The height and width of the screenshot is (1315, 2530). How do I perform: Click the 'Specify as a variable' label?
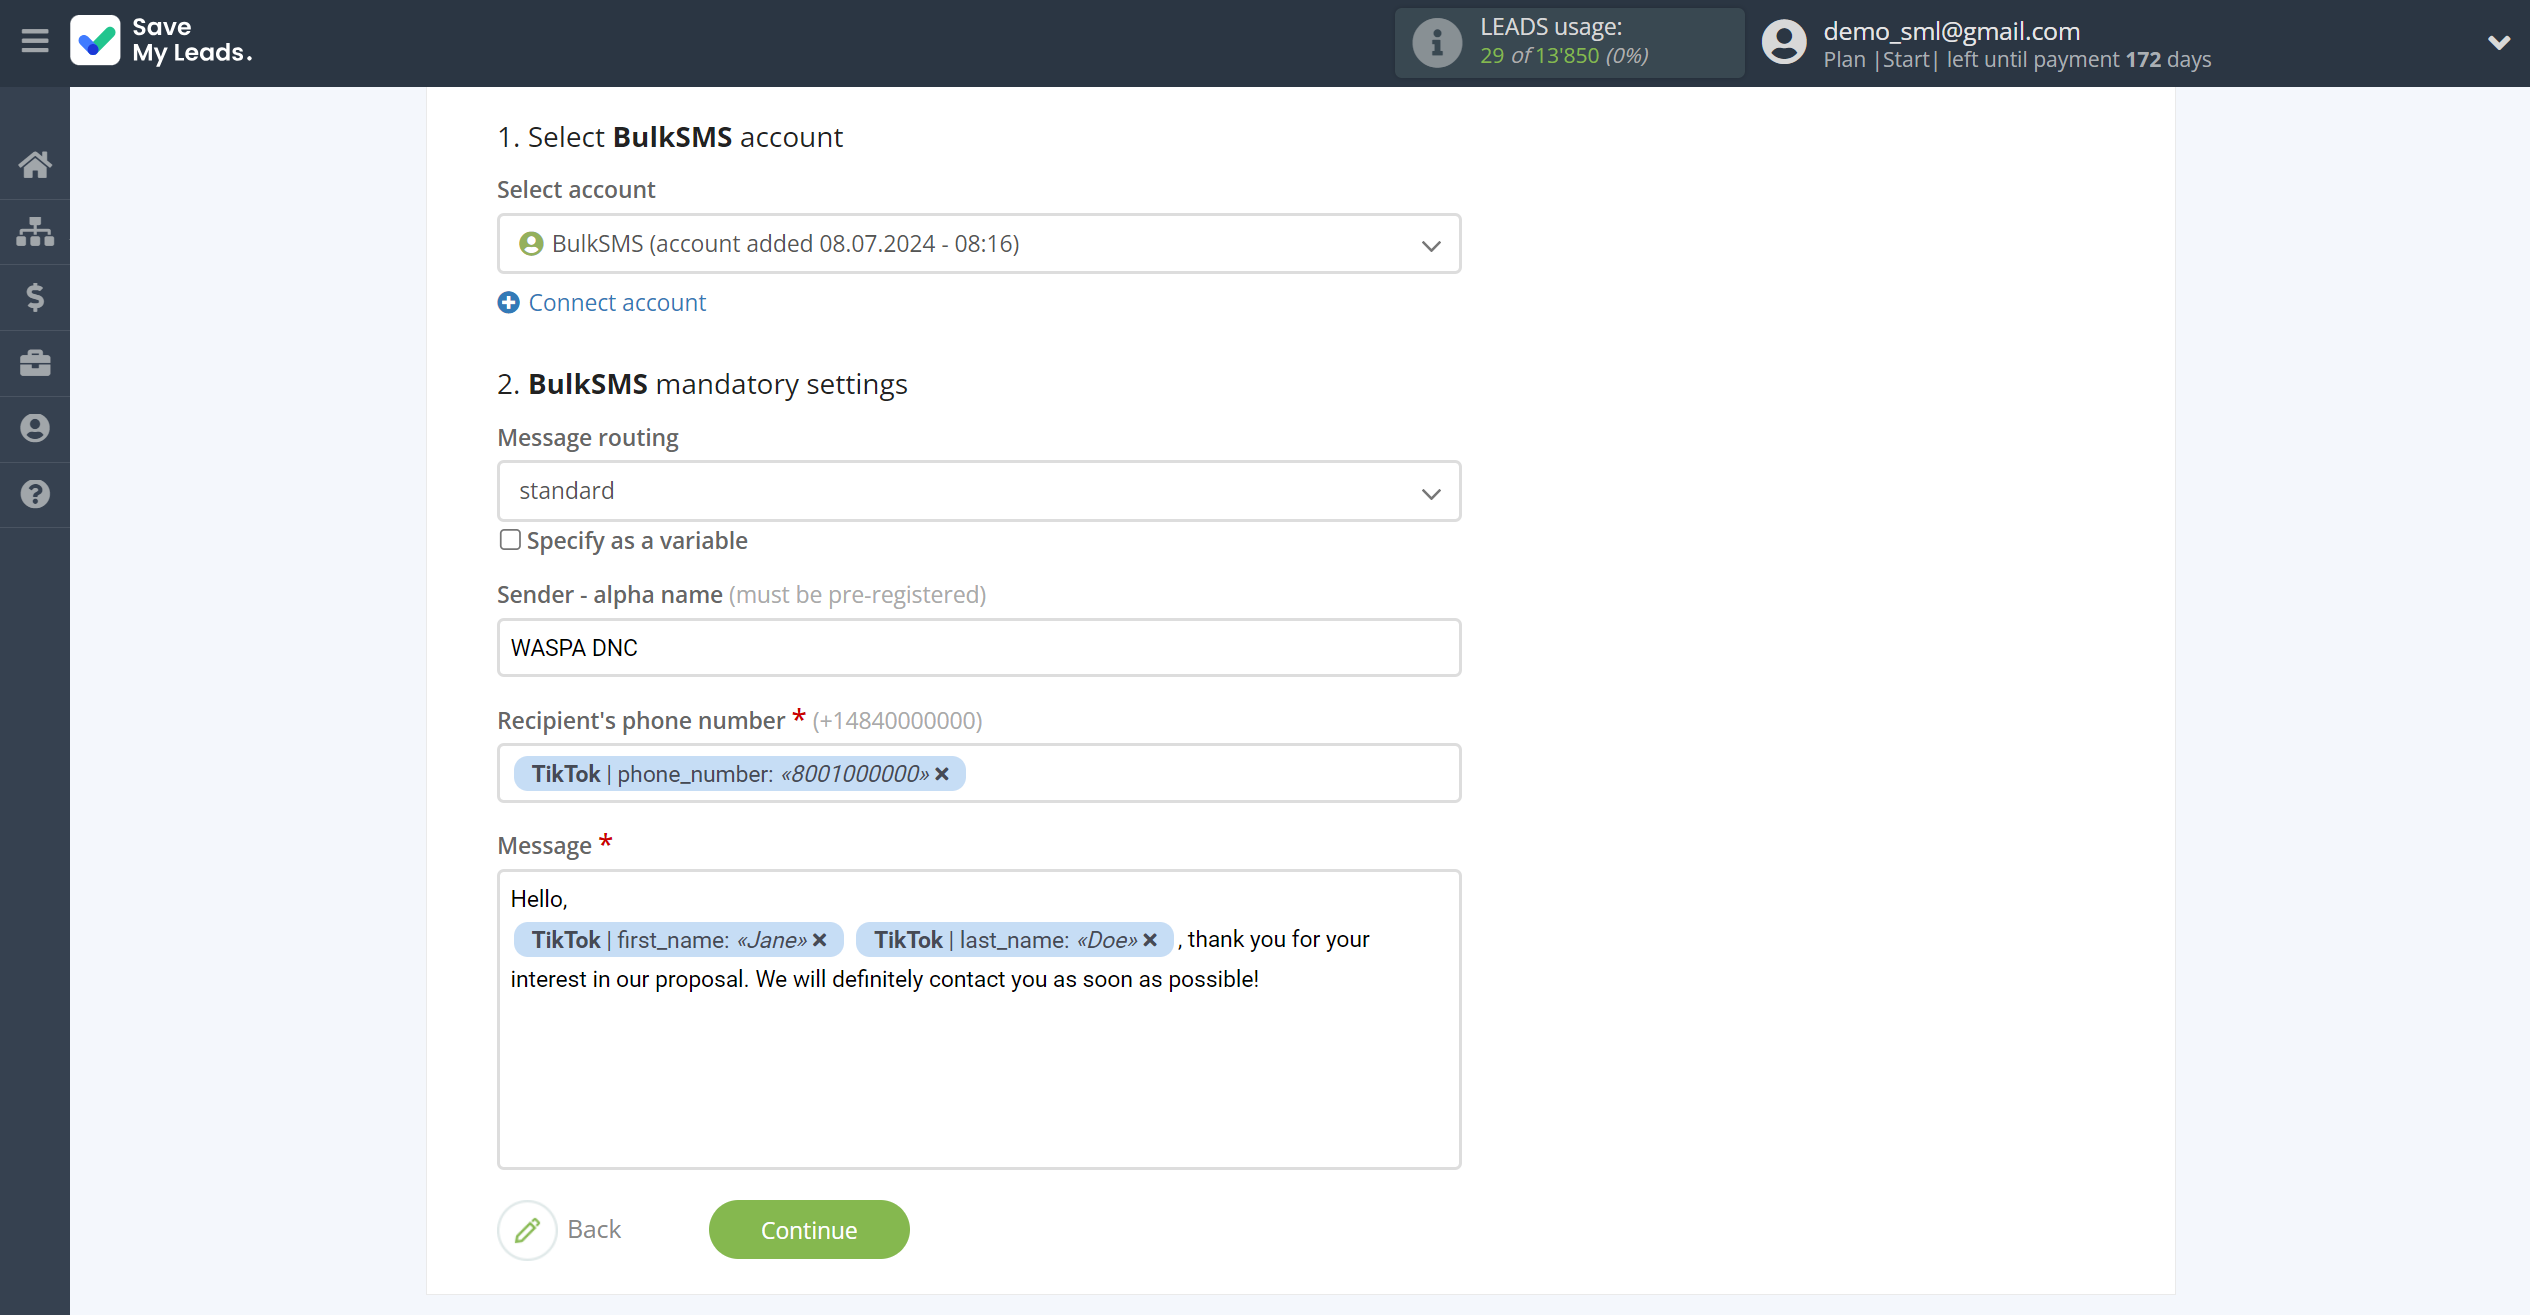coord(637,541)
